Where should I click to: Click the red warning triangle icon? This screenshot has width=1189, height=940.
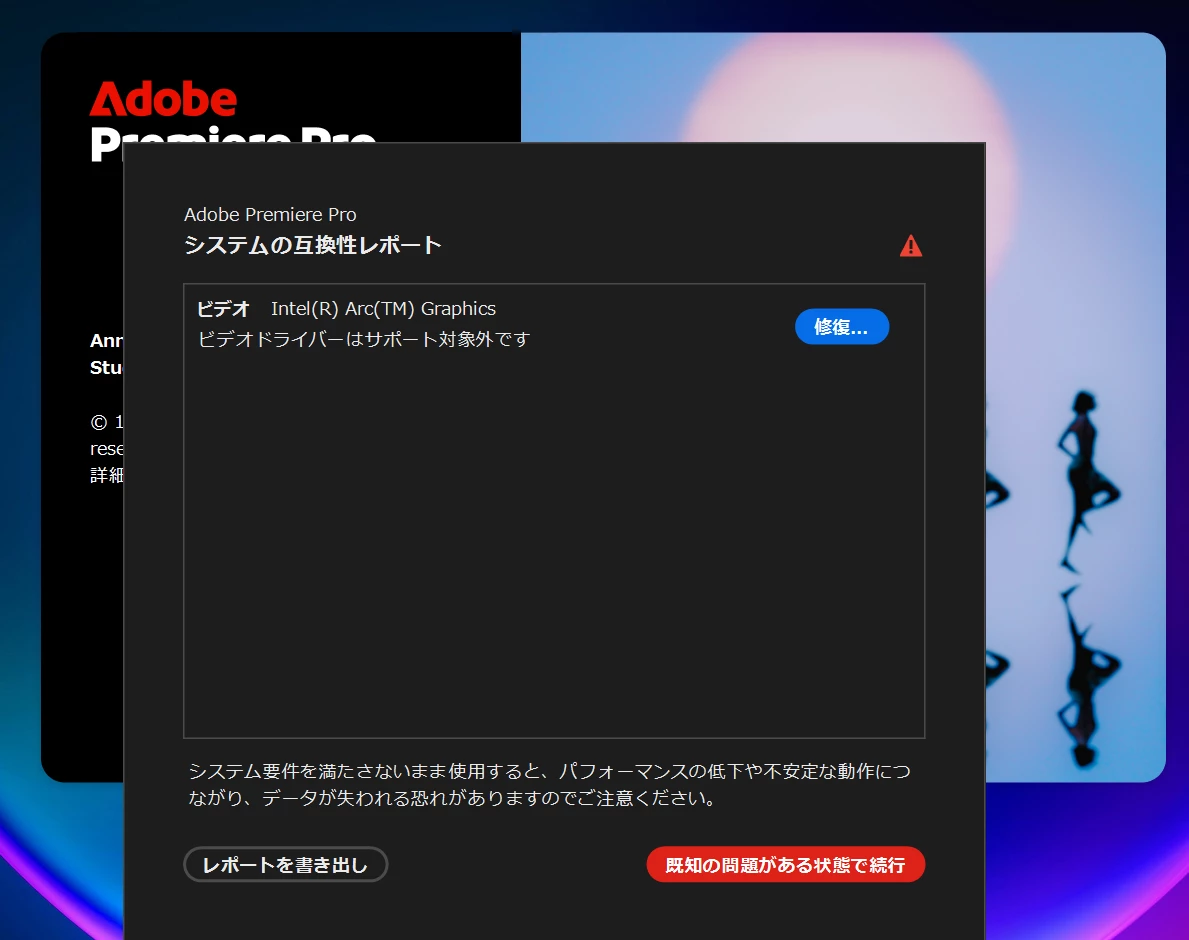click(911, 246)
